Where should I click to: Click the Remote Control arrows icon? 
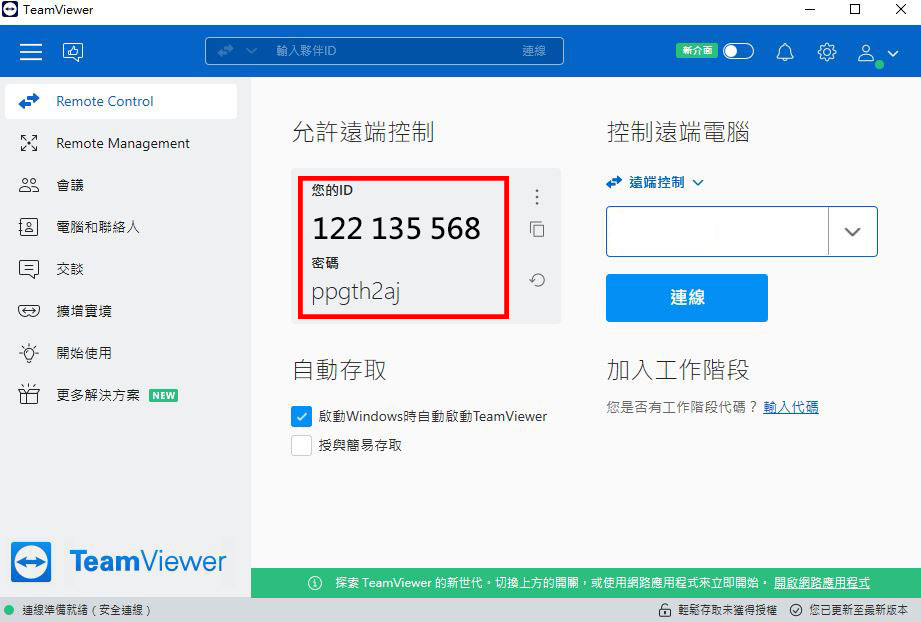click(29, 101)
